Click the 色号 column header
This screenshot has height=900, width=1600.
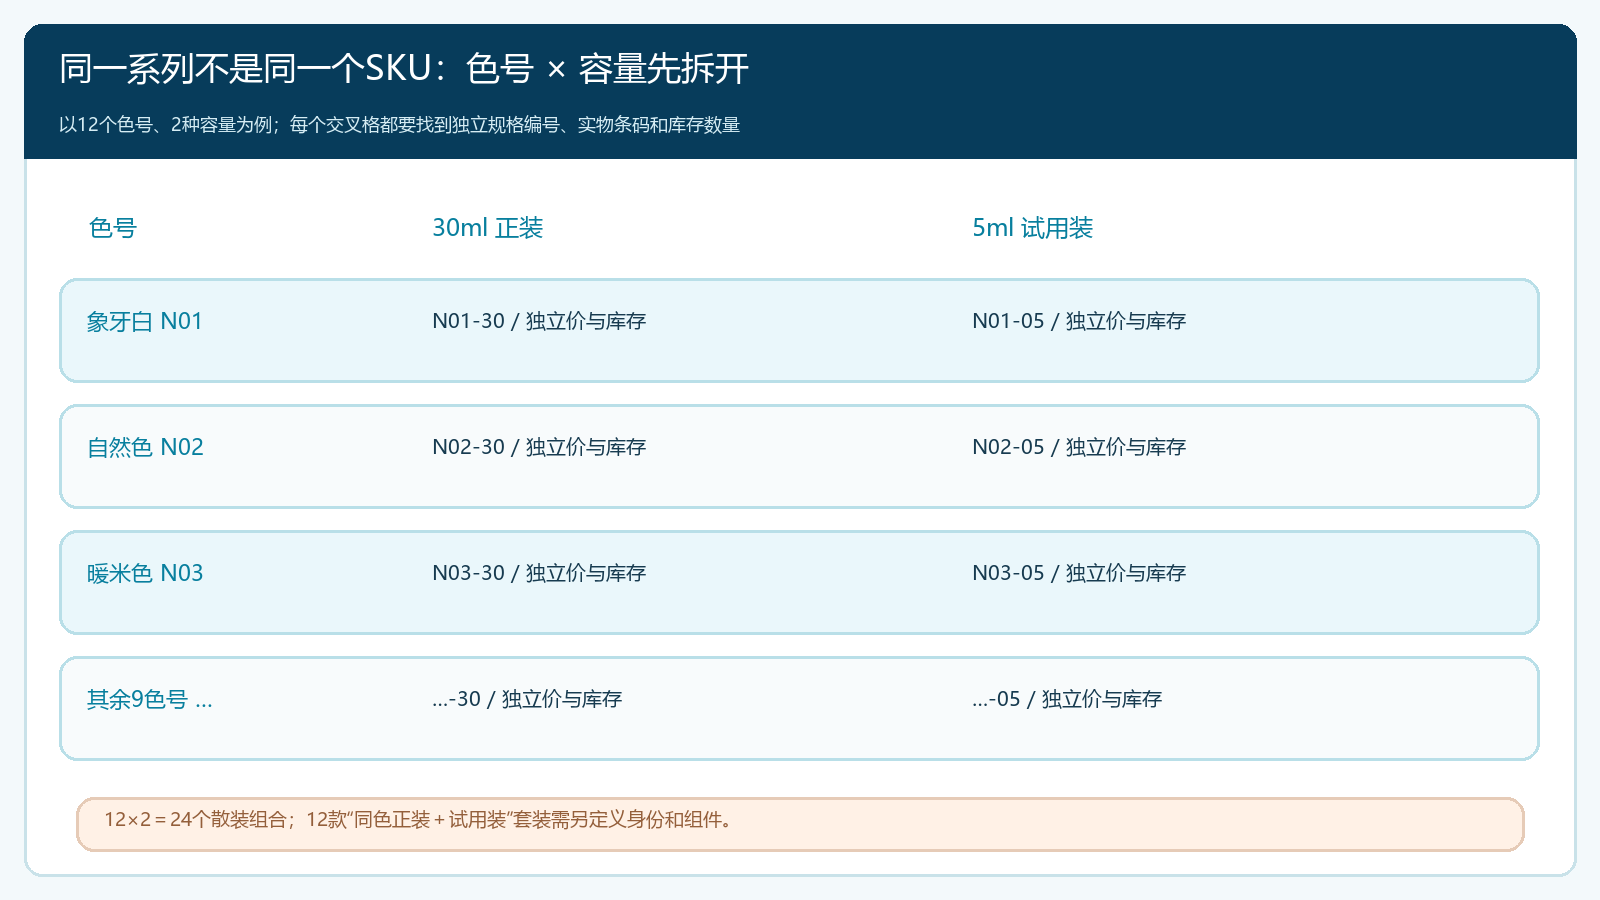(112, 228)
